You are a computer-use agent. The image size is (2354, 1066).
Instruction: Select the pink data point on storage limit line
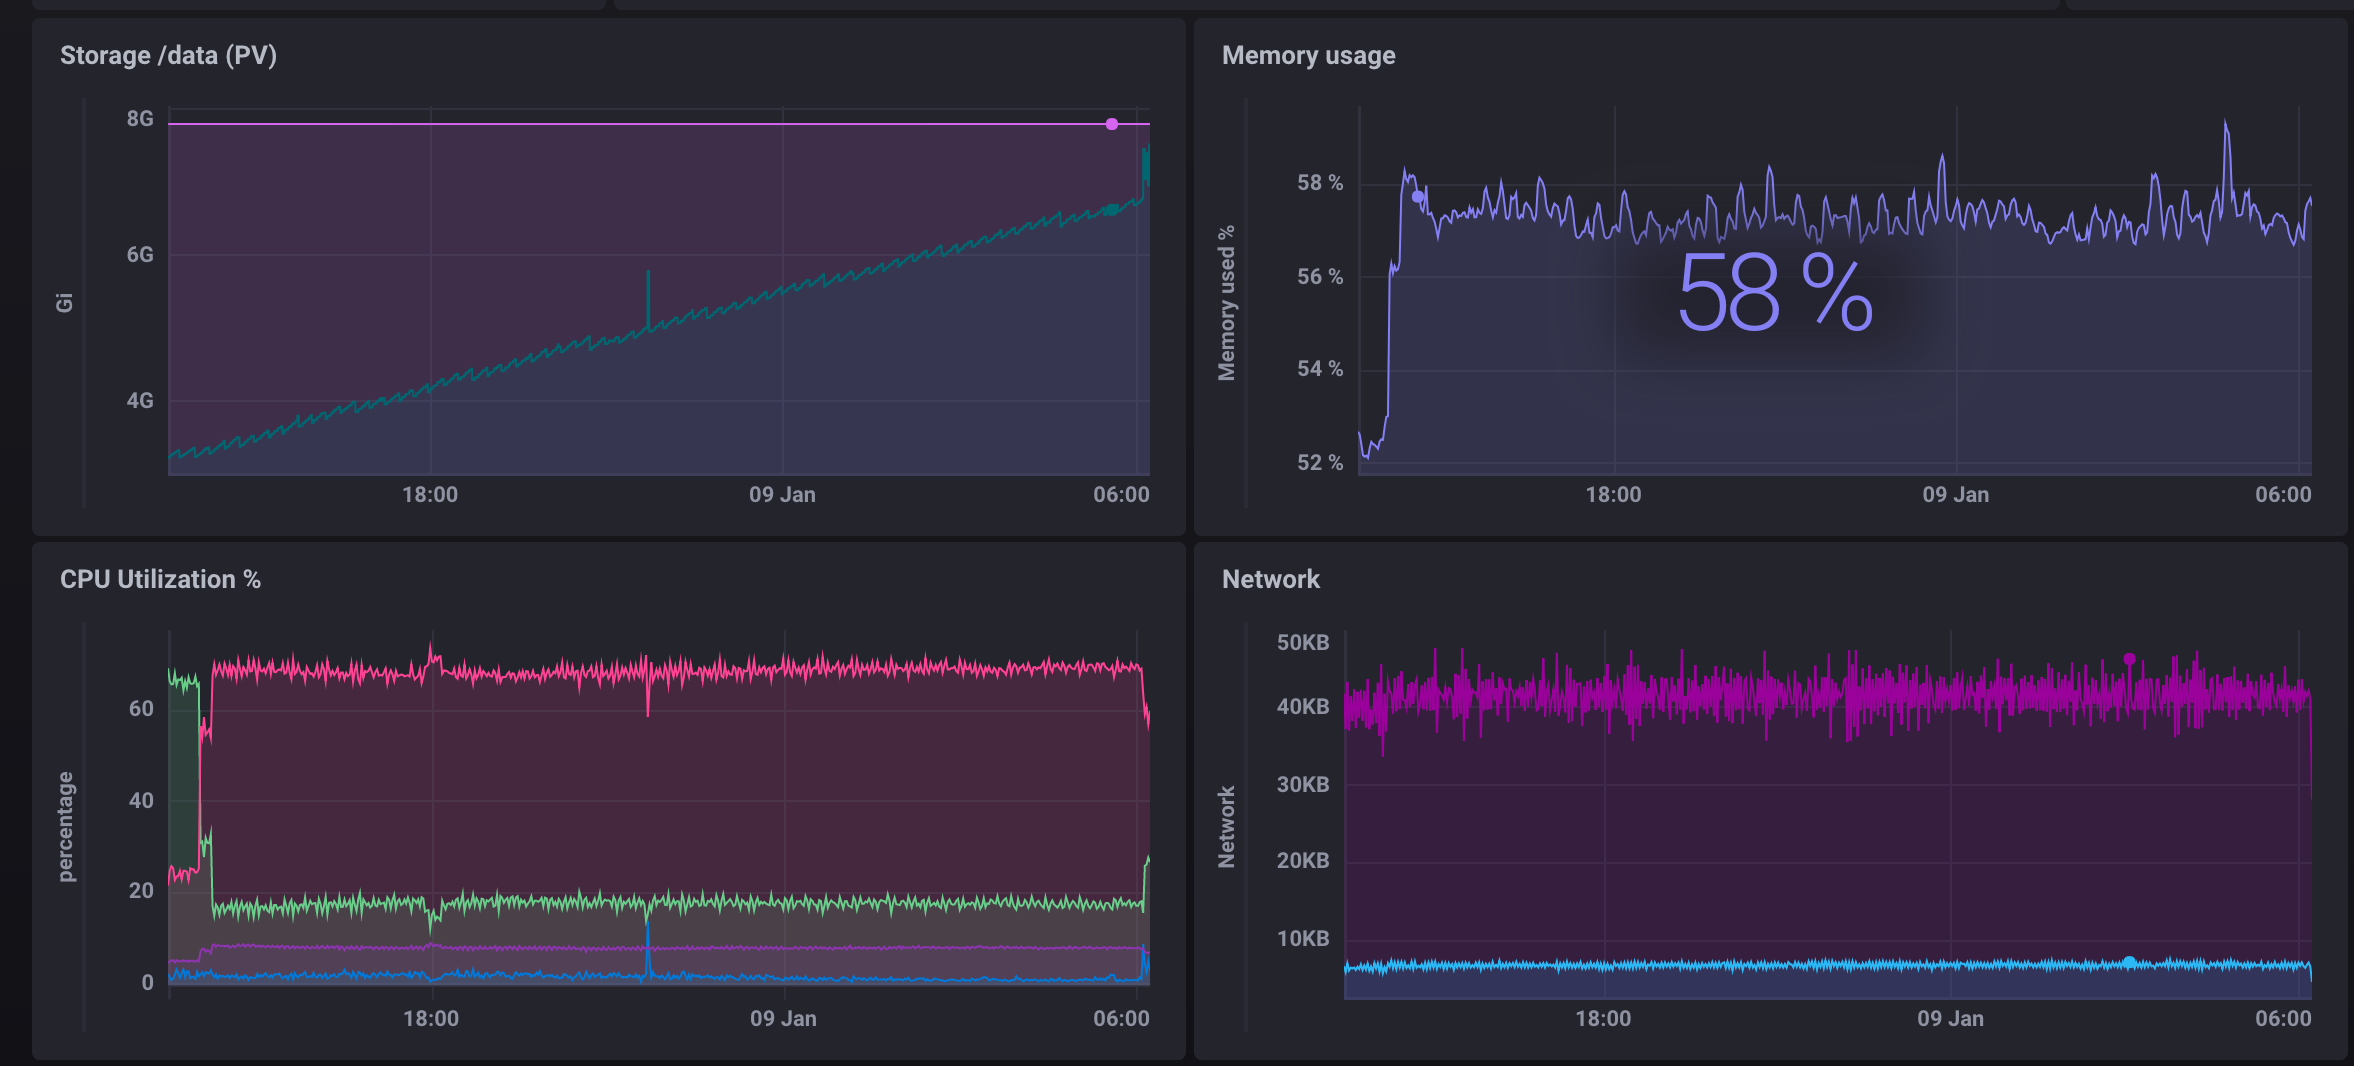coord(1112,124)
